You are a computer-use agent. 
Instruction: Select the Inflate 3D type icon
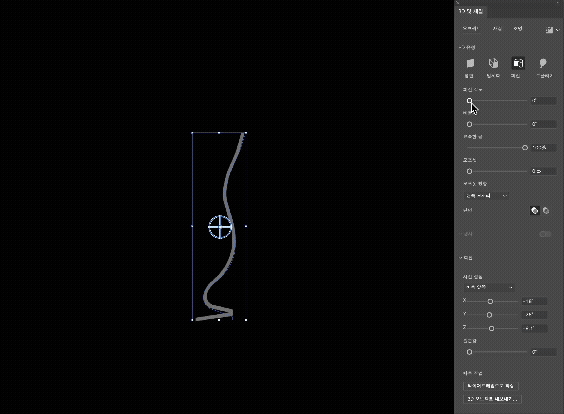coord(543,64)
